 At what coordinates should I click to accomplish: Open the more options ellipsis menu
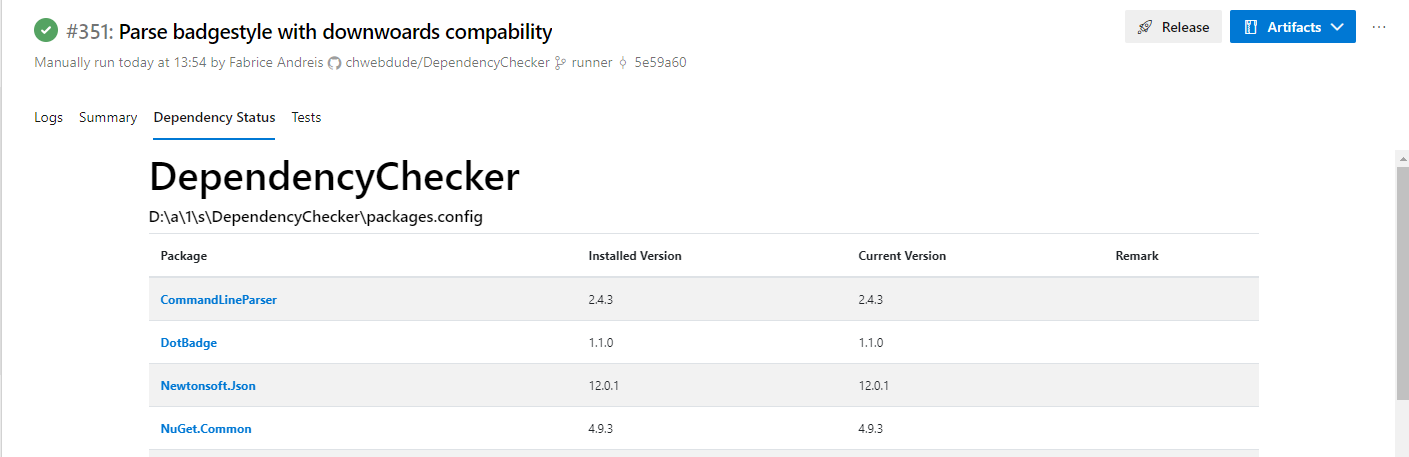pos(1379,27)
